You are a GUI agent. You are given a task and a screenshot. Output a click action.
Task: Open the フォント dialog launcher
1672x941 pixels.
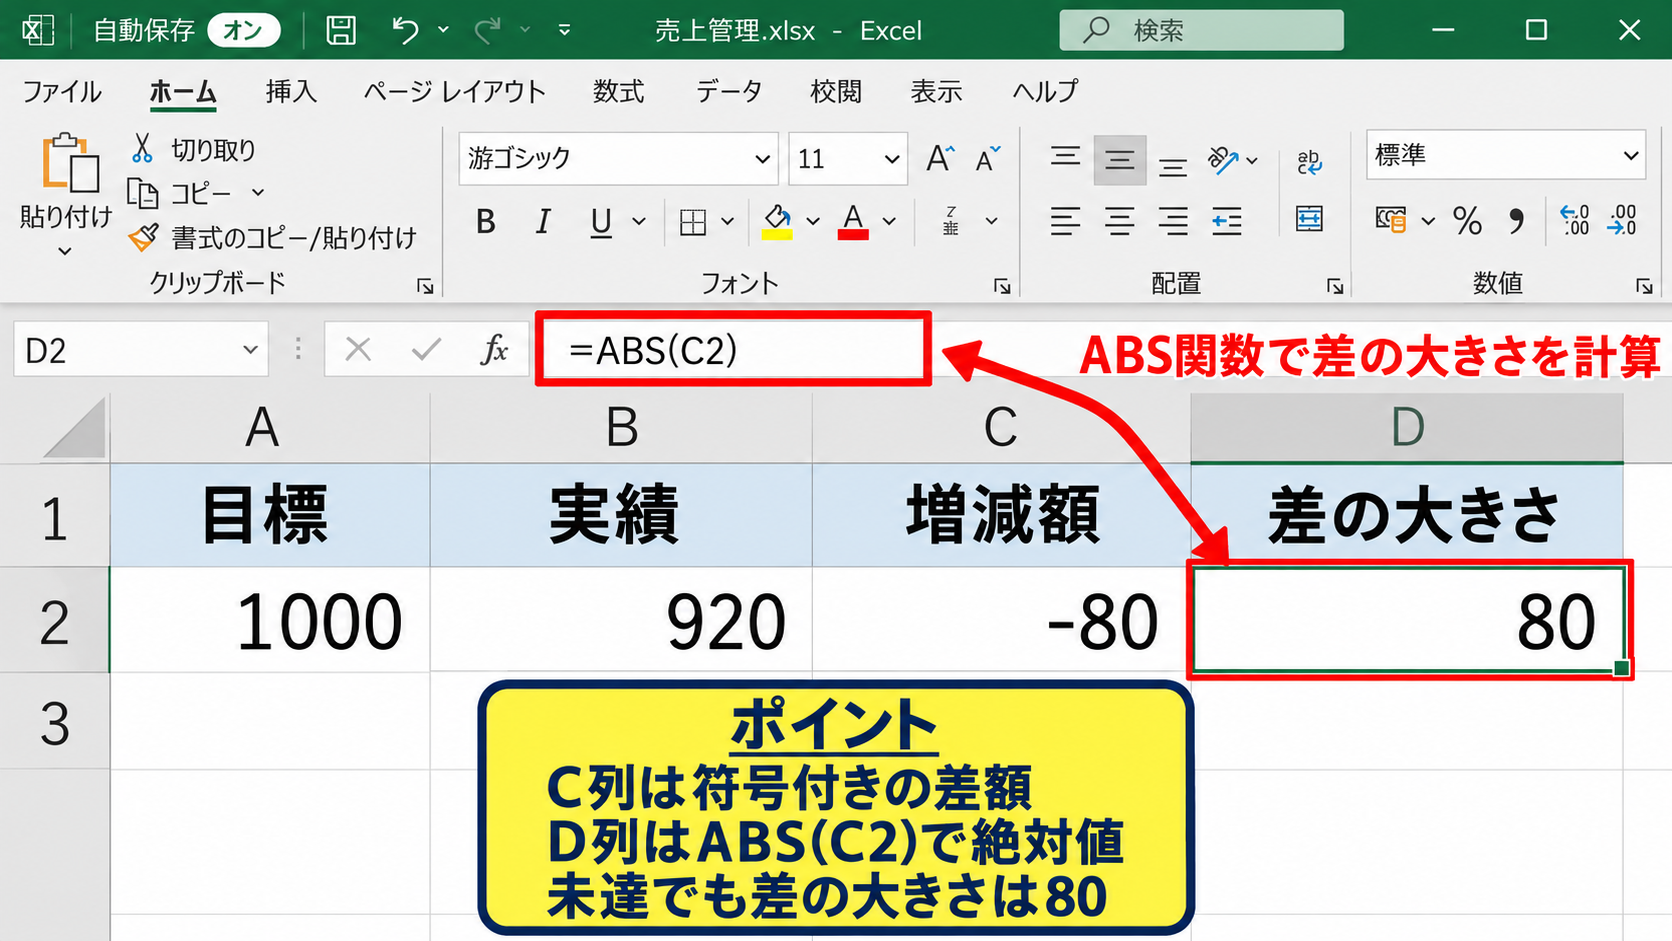pyautogui.click(x=1002, y=287)
